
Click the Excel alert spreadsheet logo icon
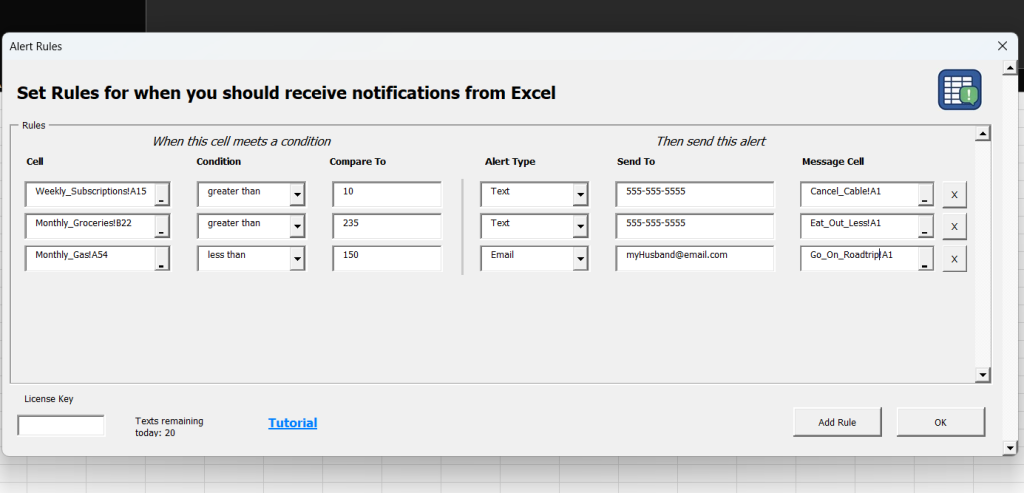click(x=959, y=90)
